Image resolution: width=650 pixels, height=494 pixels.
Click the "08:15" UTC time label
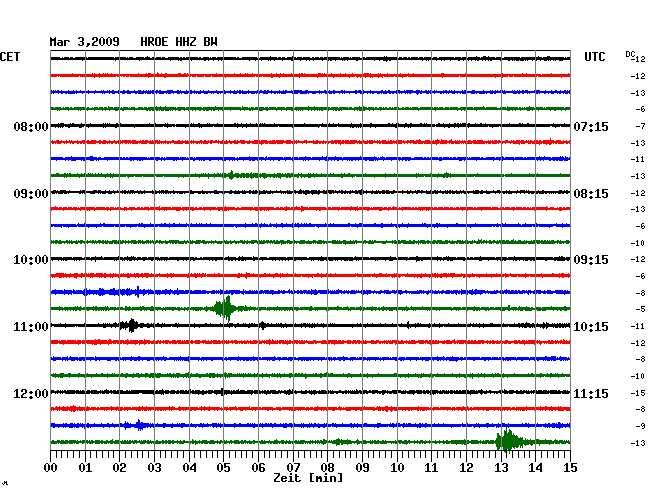pos(591,194)
